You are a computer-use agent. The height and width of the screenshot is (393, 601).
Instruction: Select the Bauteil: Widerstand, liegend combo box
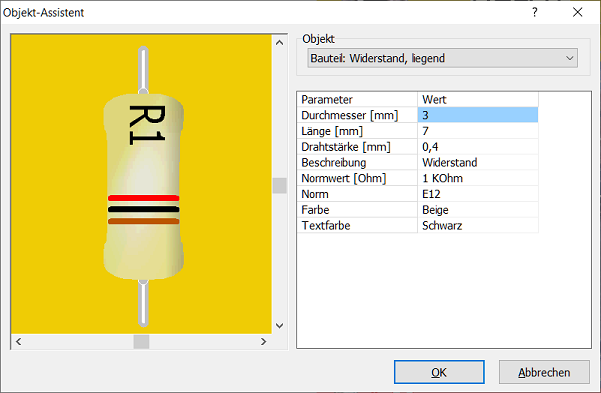pyautogui.click(x=442, y=58)
